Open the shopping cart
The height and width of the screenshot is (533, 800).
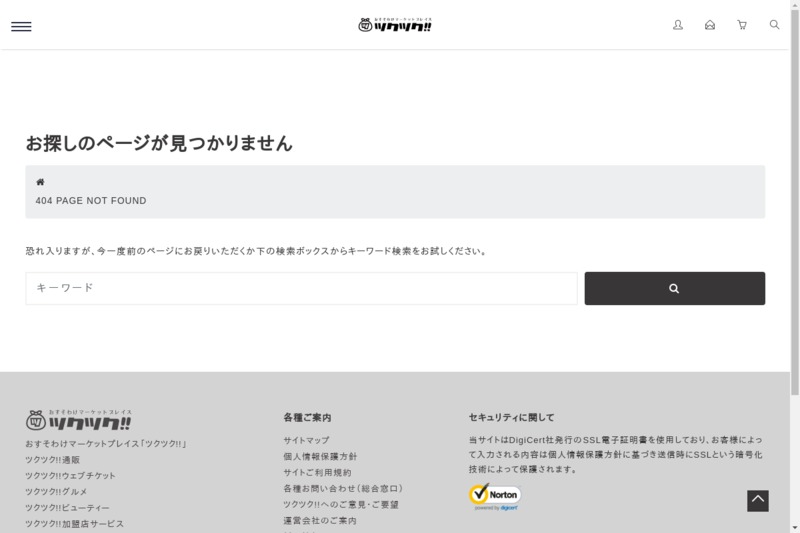click(742, 25)
